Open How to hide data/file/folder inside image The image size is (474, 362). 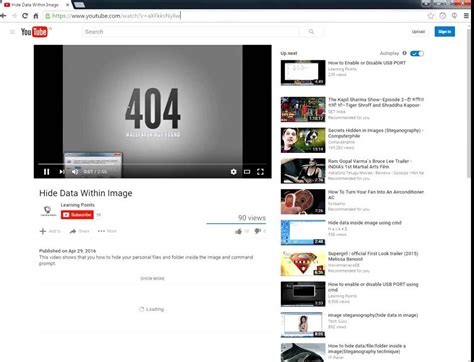(367, 349)
